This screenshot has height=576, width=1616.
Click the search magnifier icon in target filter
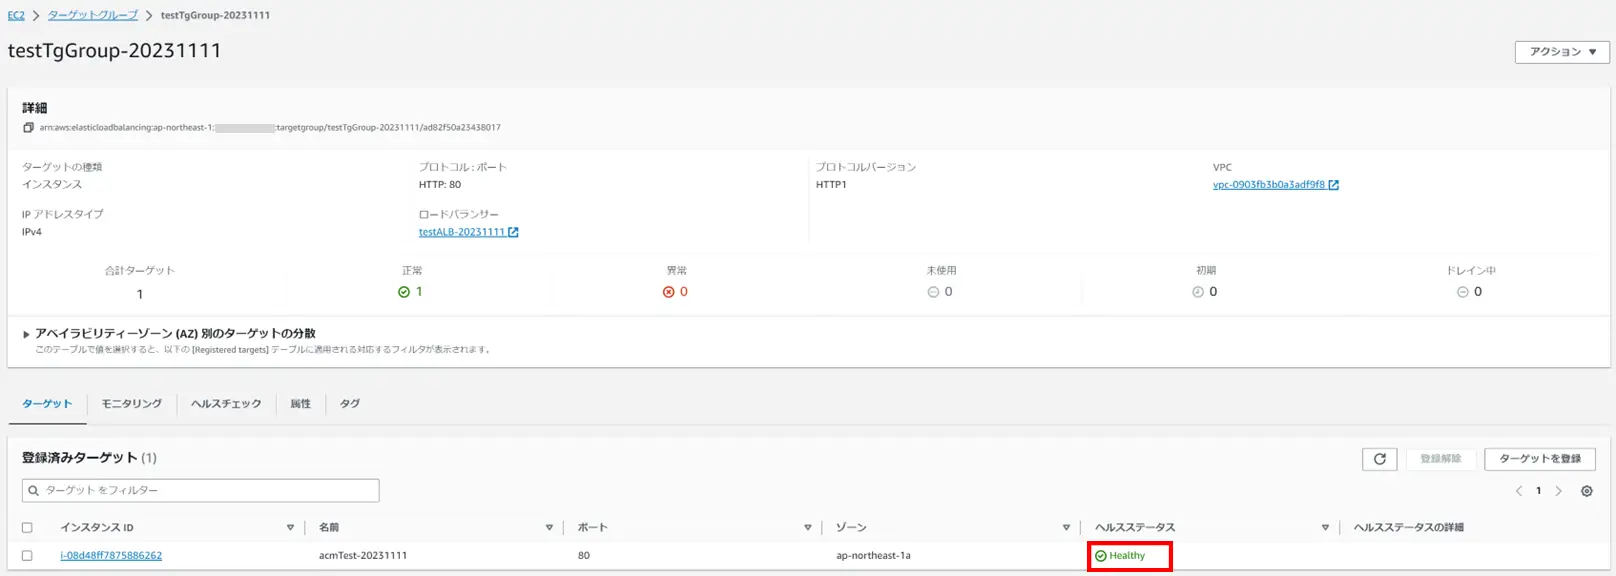point(34,491)
